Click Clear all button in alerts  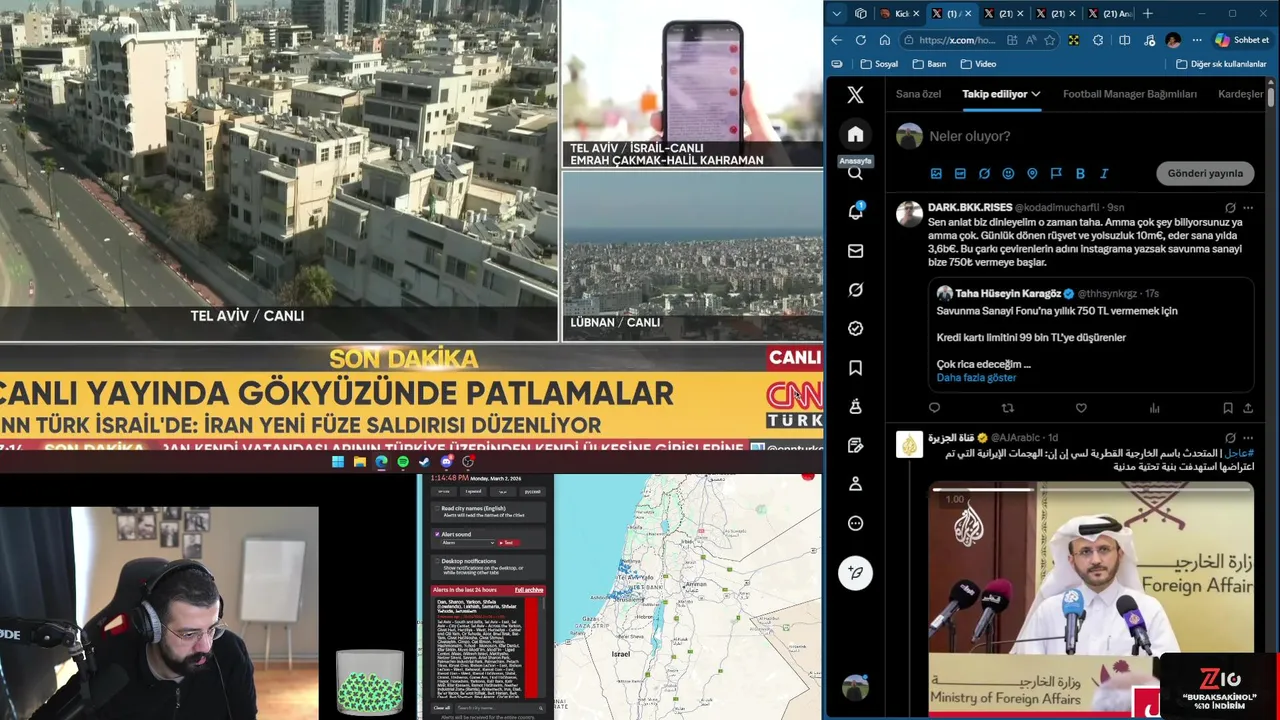441,708
